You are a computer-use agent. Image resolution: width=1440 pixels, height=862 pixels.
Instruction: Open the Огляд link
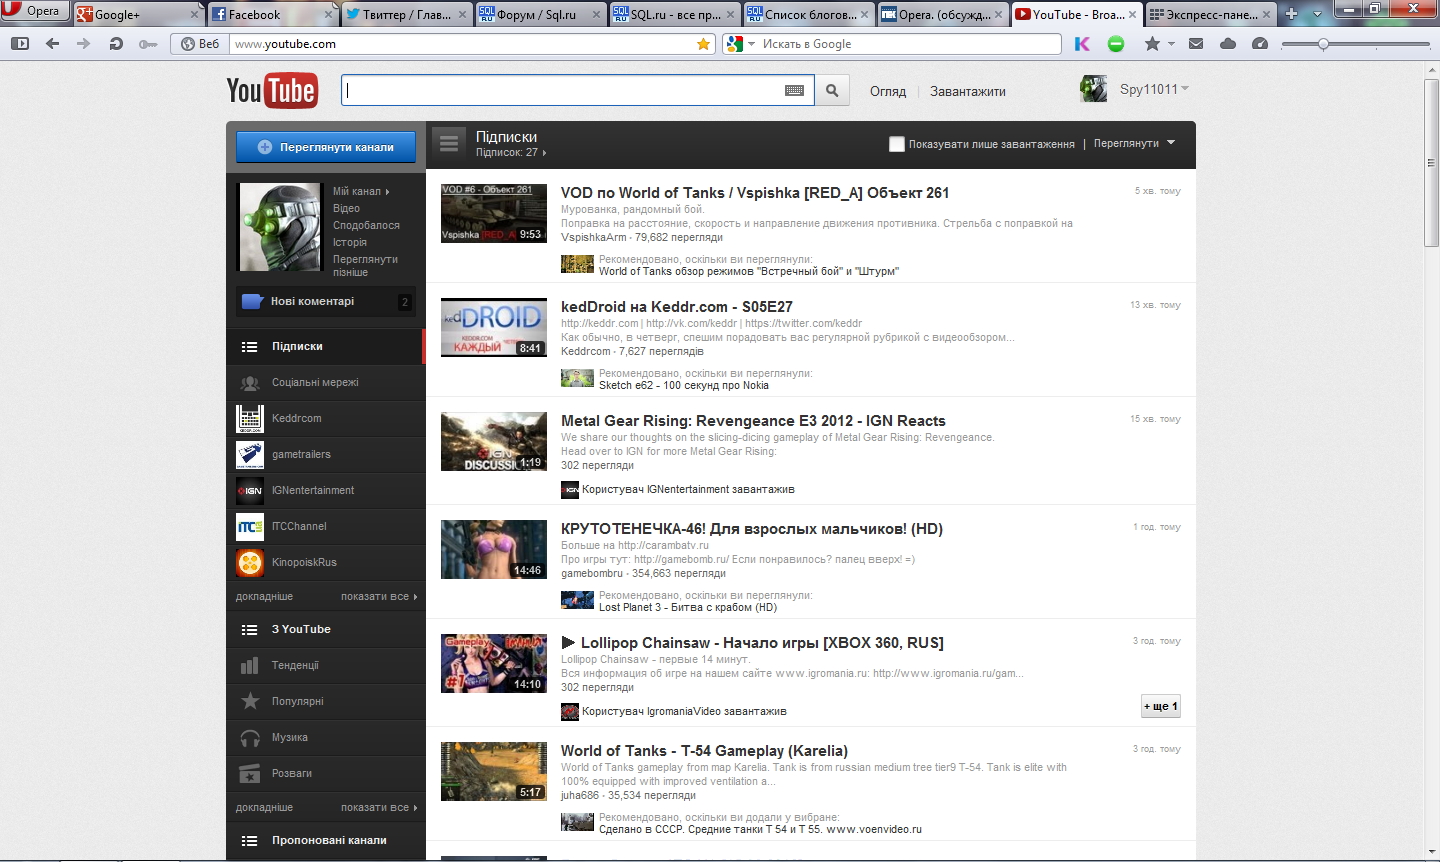[x=888, y=91]
